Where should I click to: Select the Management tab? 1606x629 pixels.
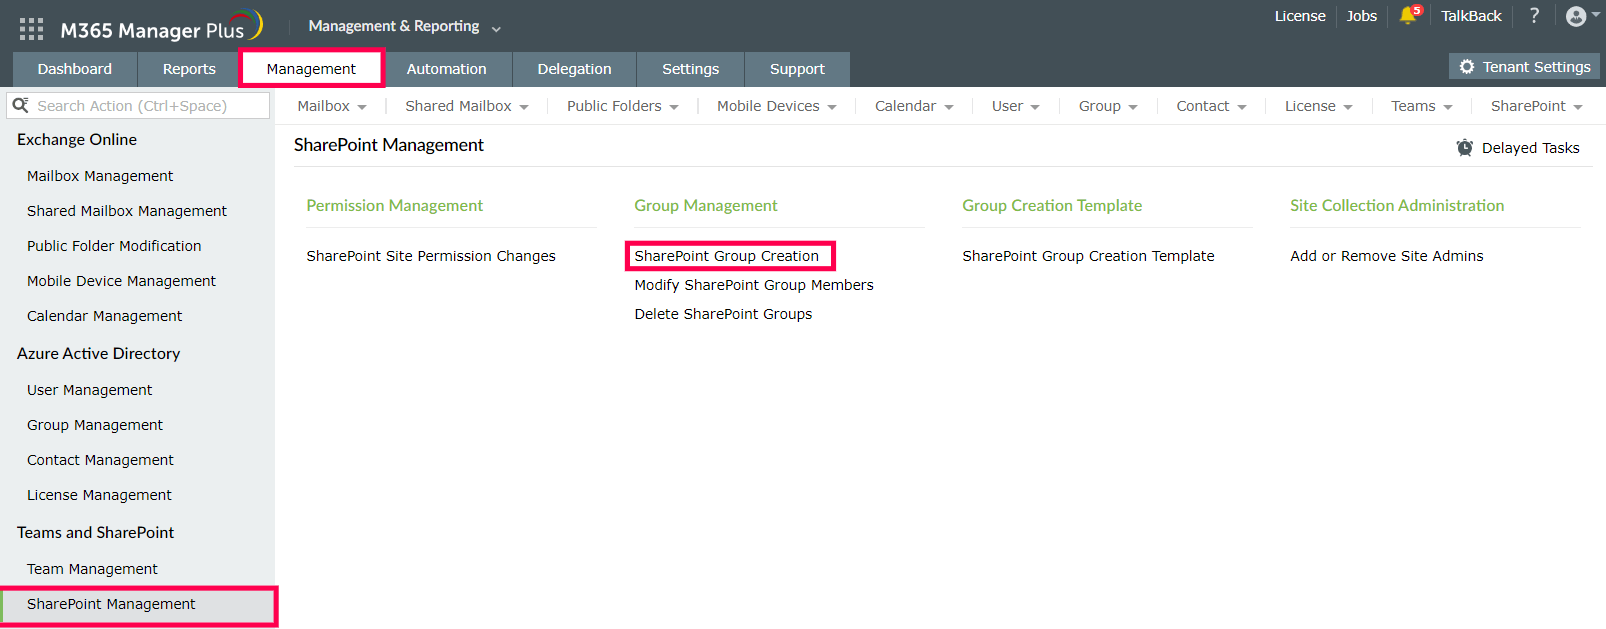pyautogui.click(x=311, y=69)
